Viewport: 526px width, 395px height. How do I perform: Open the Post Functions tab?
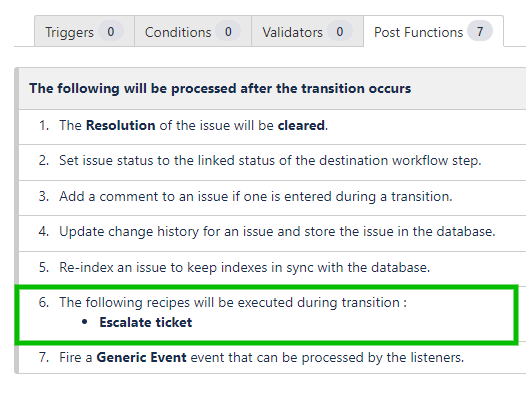[x=433, y=31]
